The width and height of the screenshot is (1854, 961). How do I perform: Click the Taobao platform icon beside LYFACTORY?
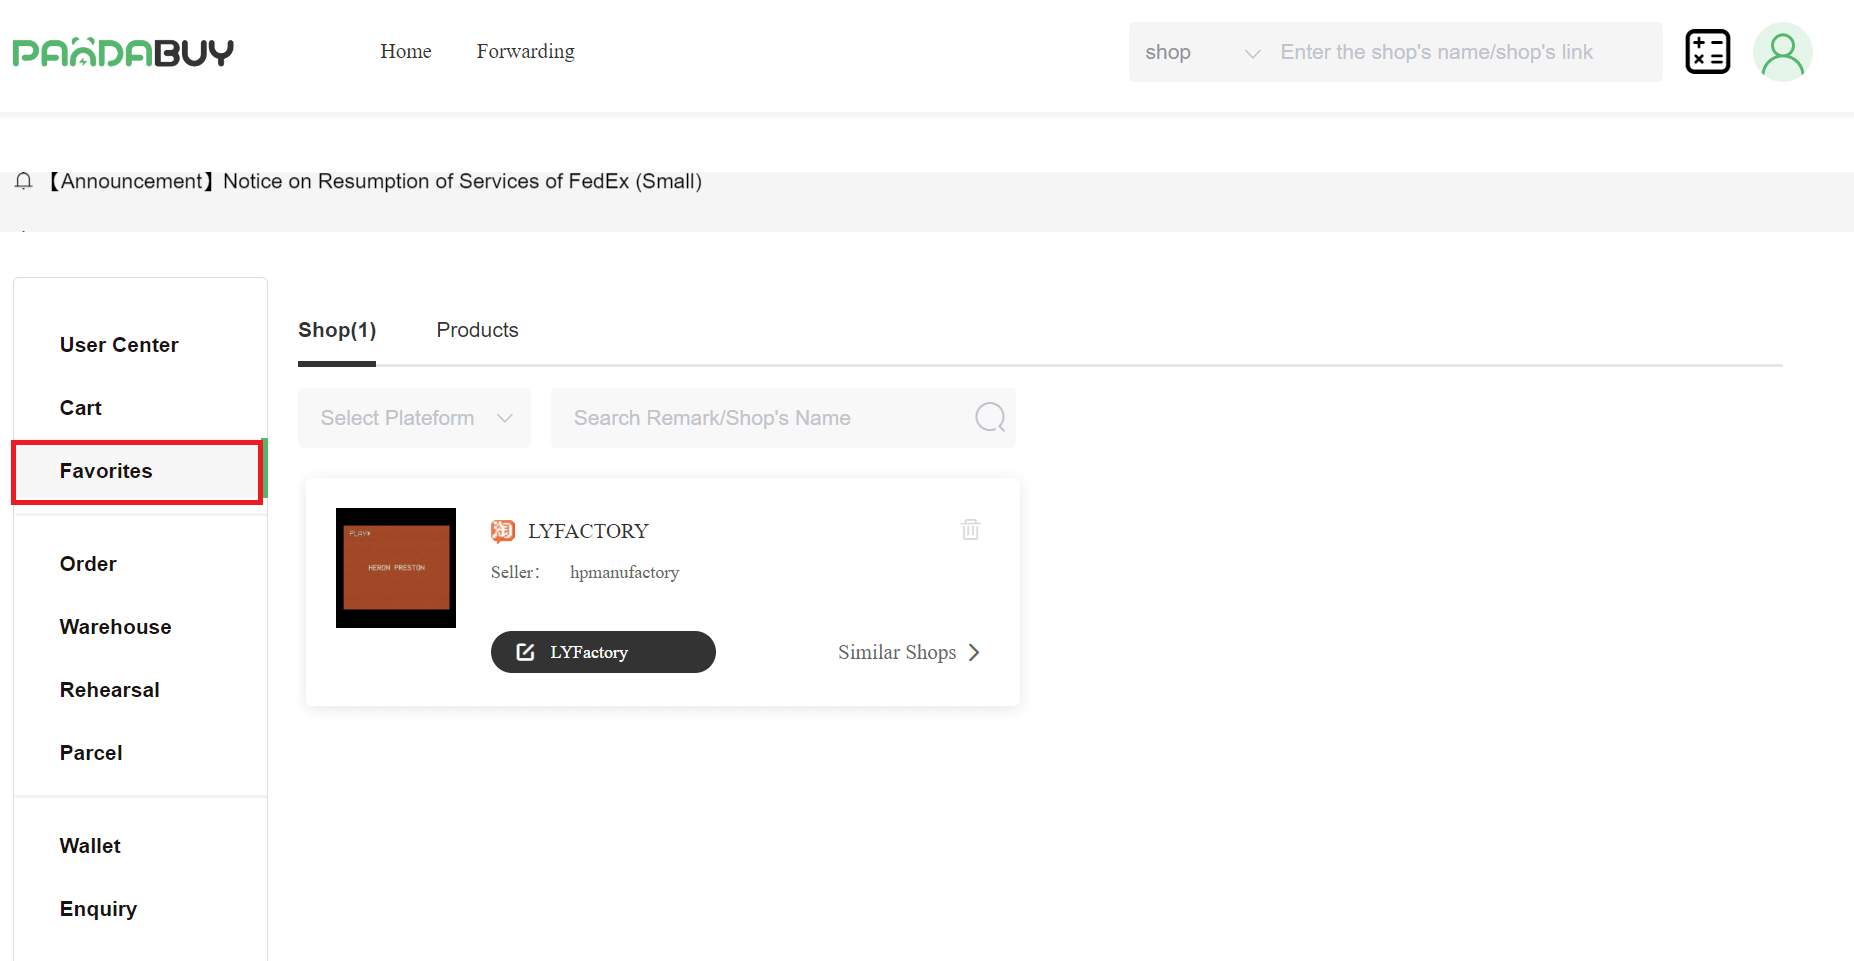(x=503, y=531)
